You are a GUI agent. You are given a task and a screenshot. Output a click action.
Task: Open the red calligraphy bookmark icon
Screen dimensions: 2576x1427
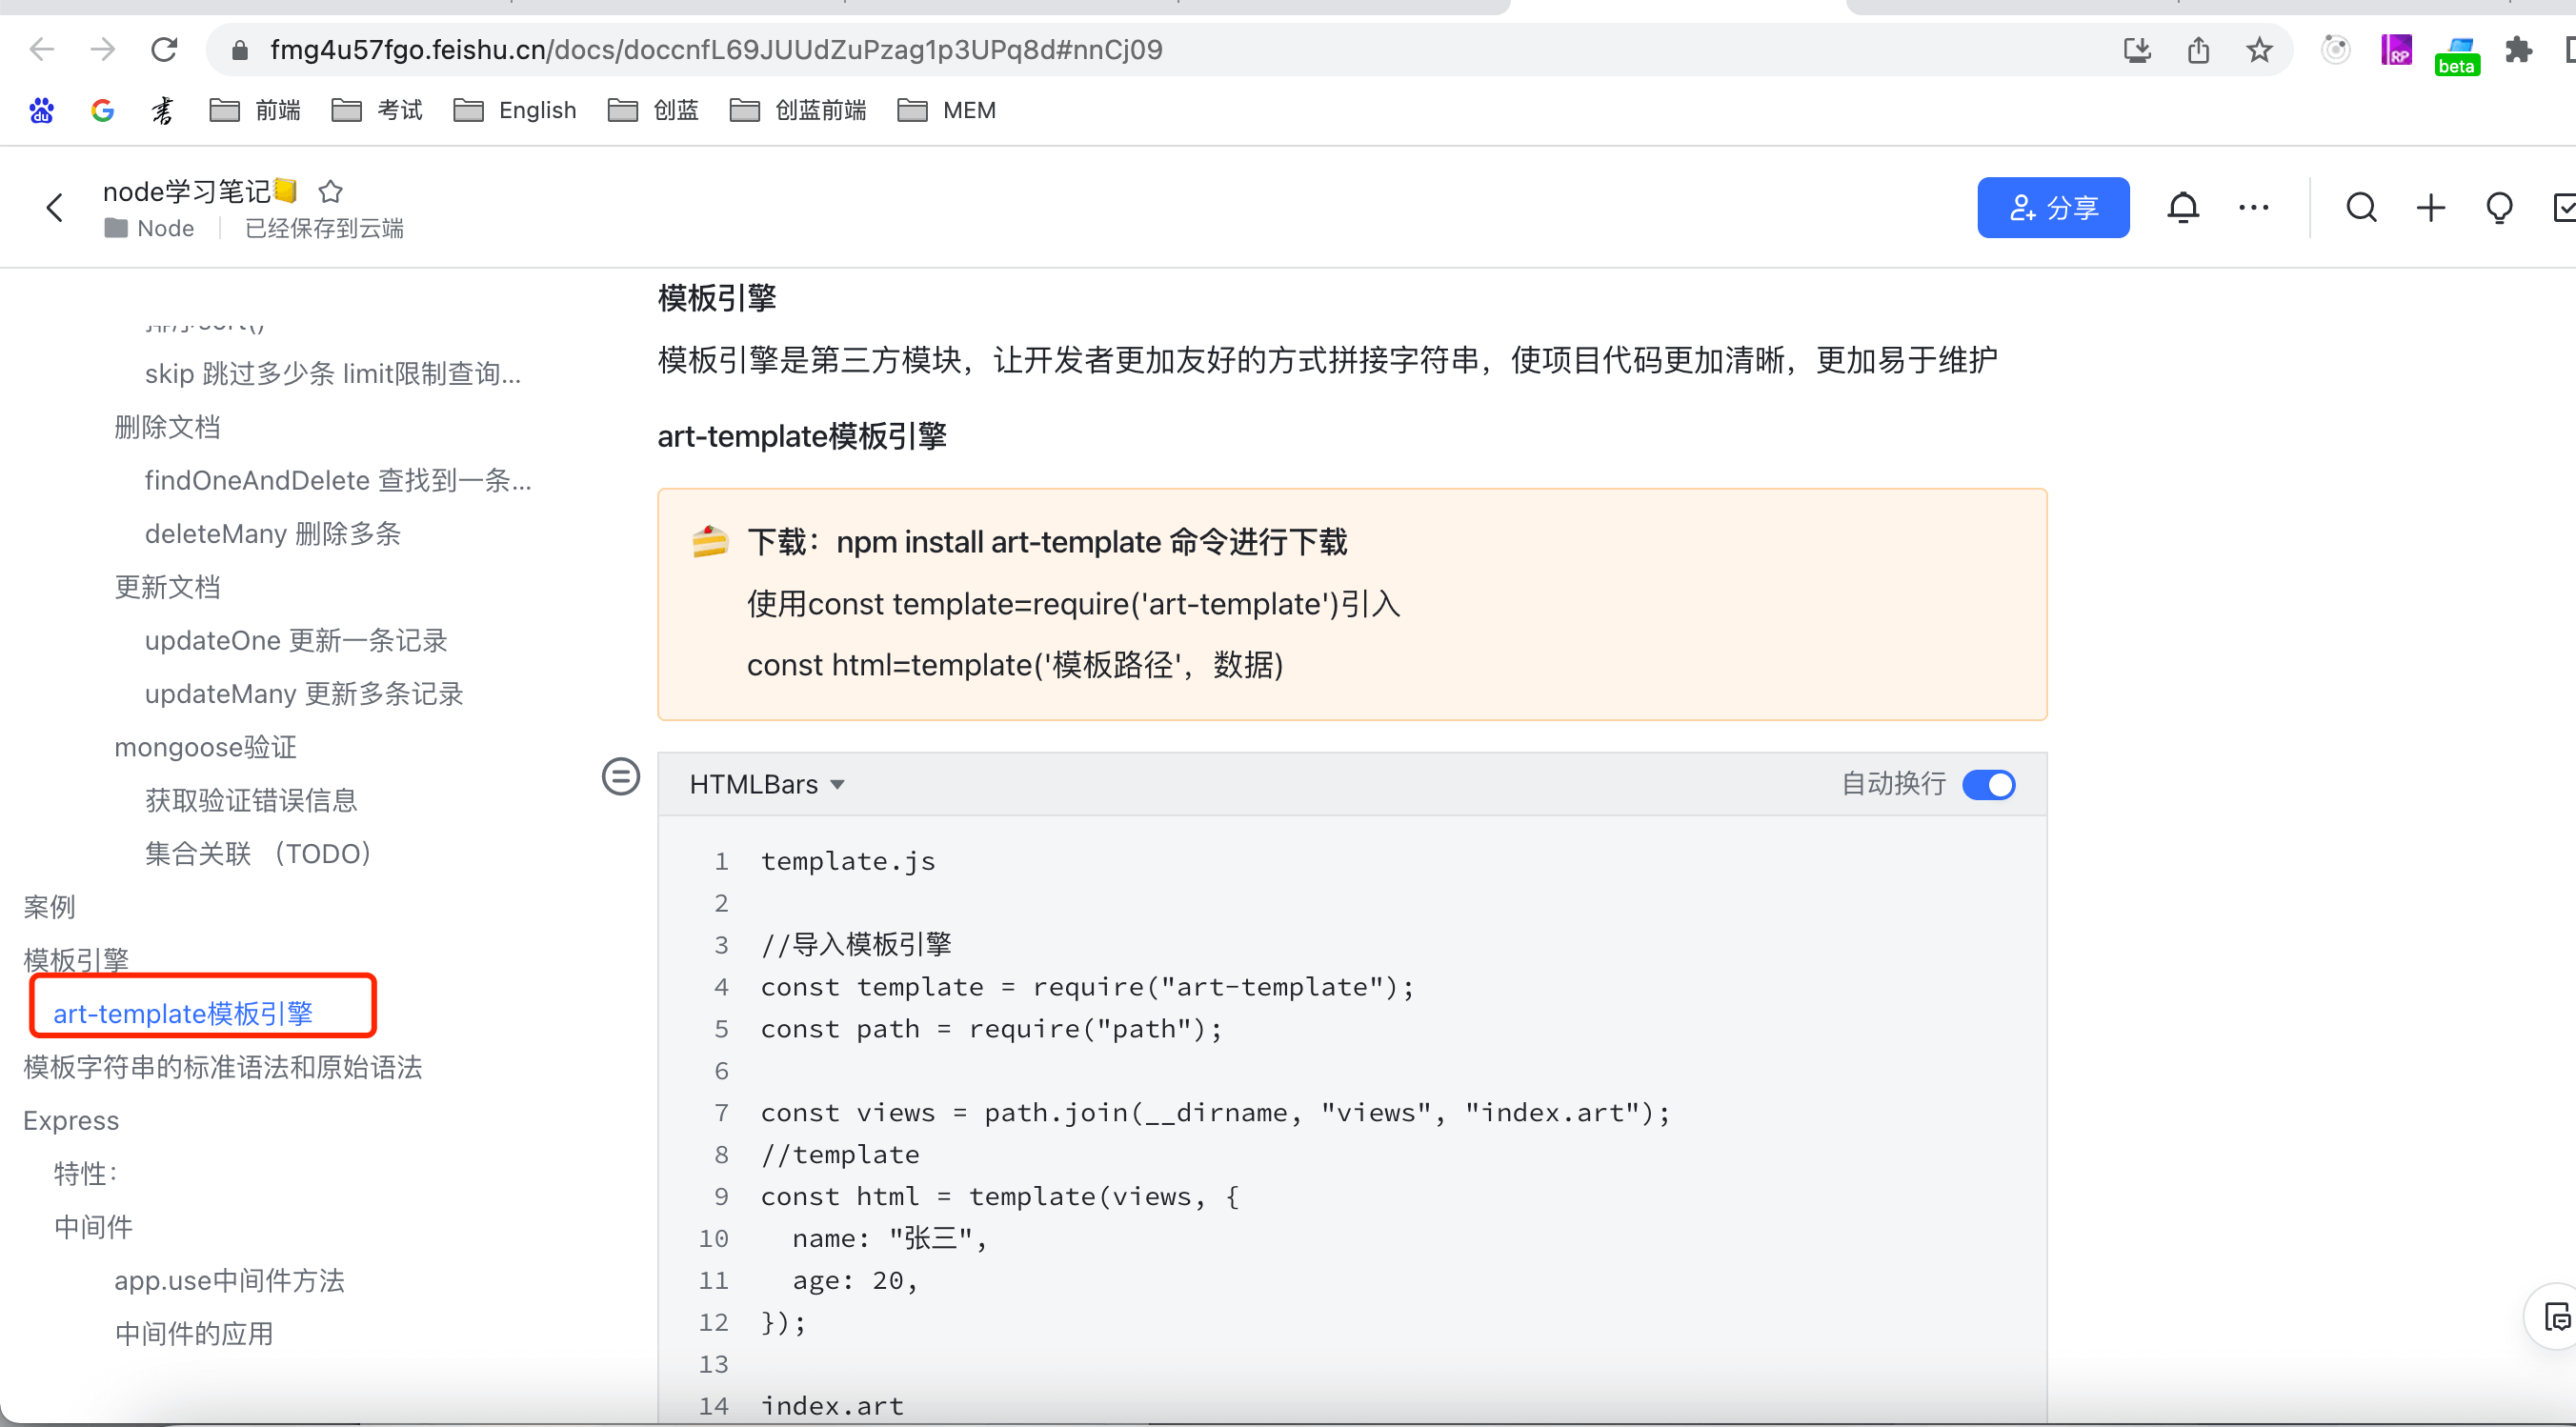click(163, 110)
